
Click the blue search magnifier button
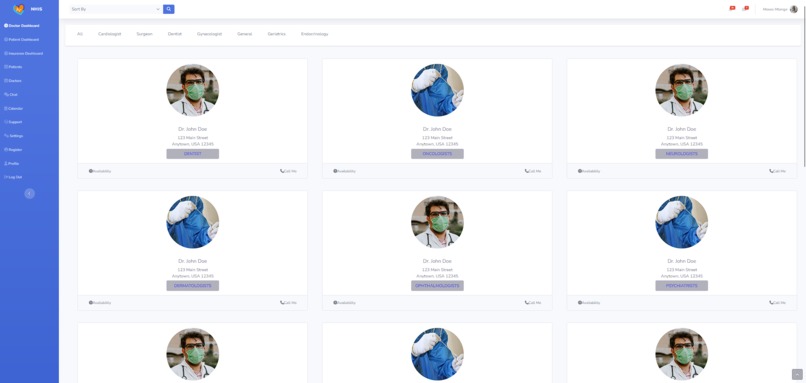(169, 9)
